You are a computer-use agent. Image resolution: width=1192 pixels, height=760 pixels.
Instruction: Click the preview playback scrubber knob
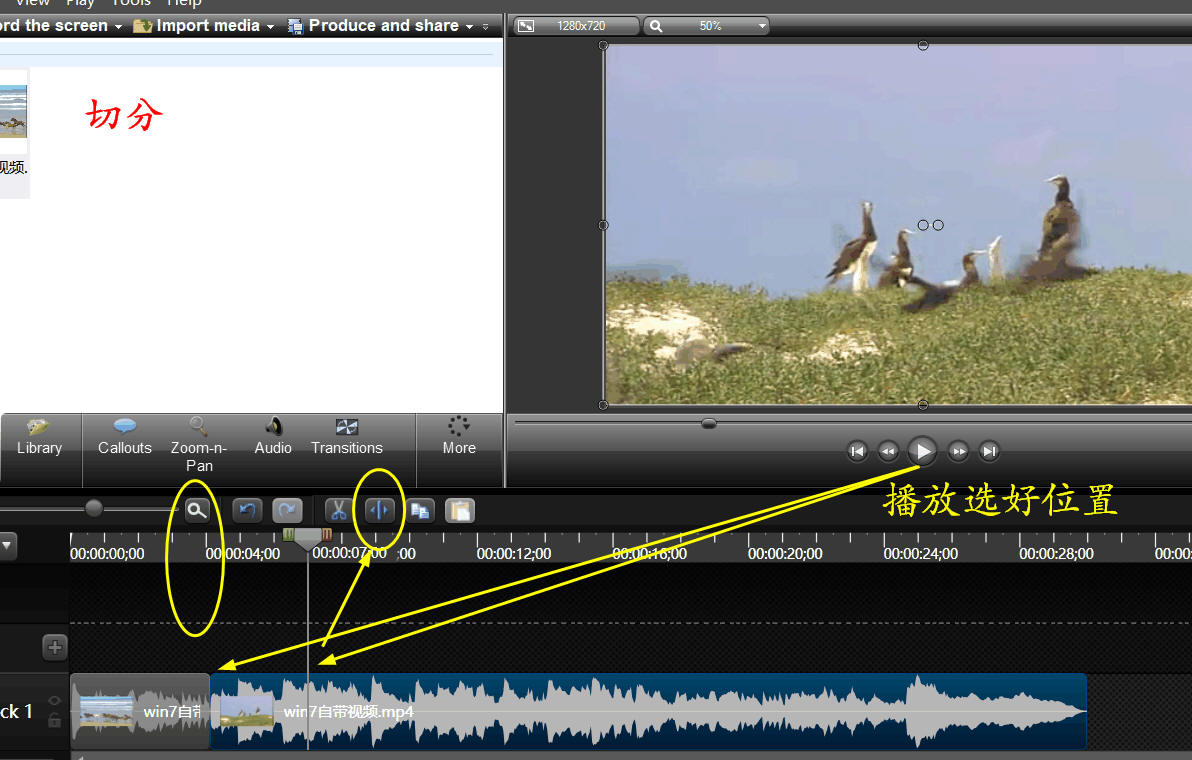pyautogui.click(x=709, y=423)
